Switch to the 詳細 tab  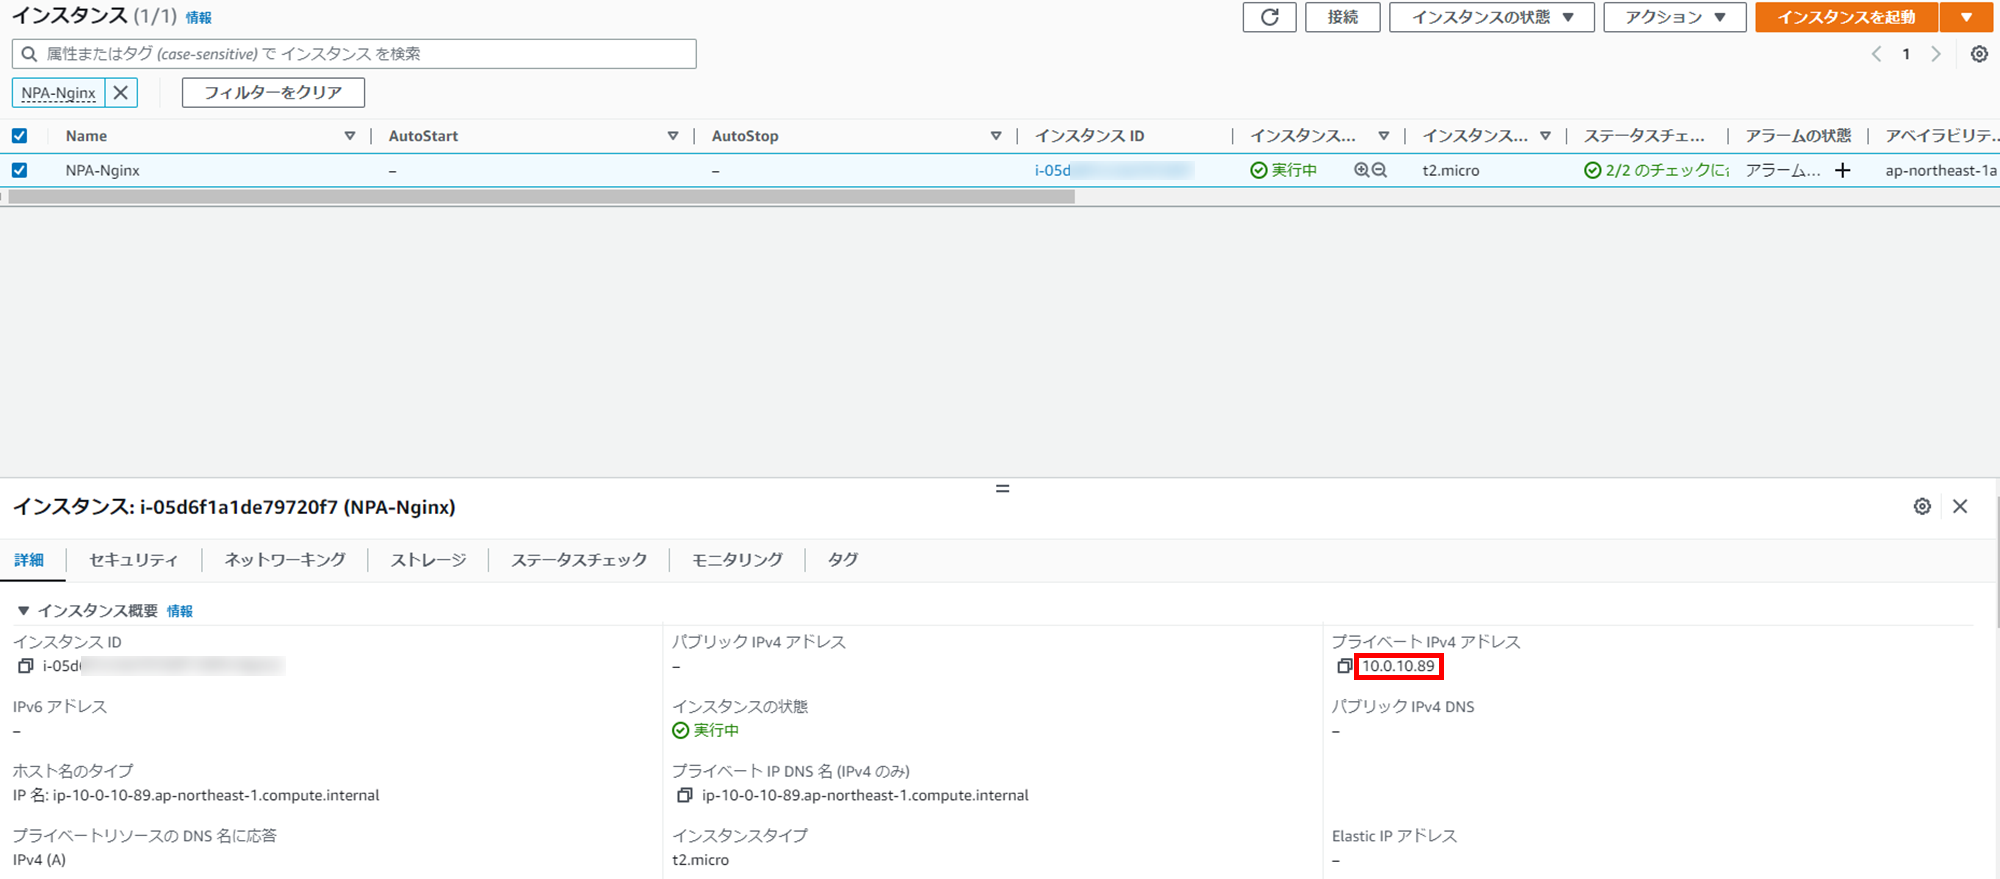pyautogui.click(x=29, y=560)
